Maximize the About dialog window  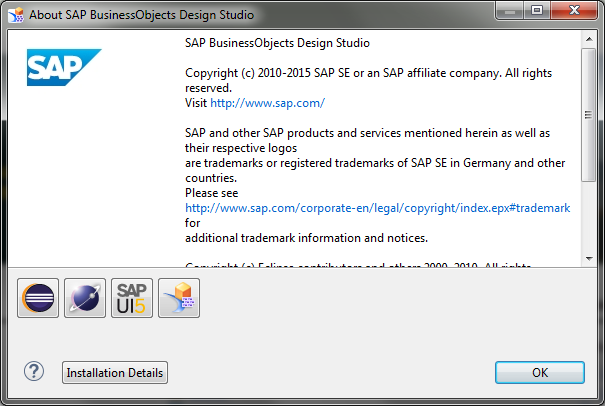[537, 10]
